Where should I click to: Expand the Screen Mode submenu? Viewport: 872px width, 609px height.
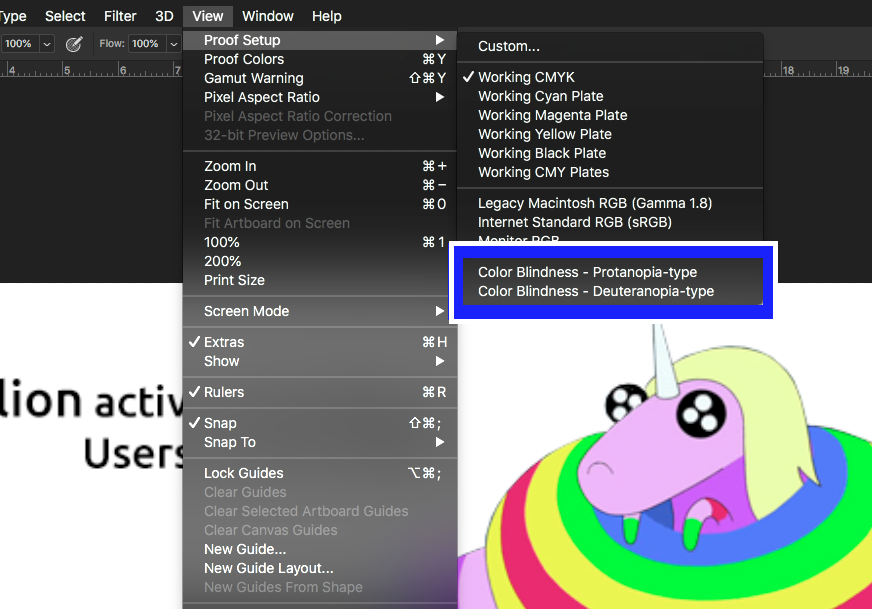pyautogui.click(x=320, y=311)
